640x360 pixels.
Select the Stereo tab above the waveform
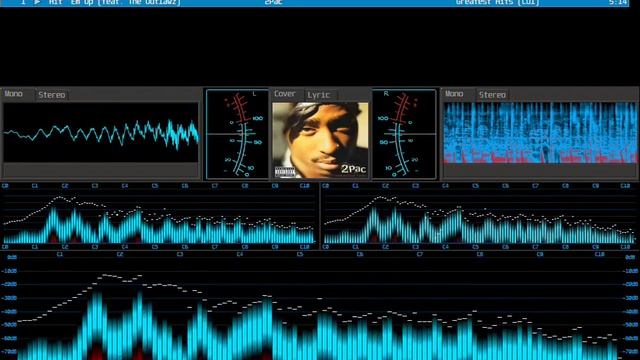click(52, 95)
